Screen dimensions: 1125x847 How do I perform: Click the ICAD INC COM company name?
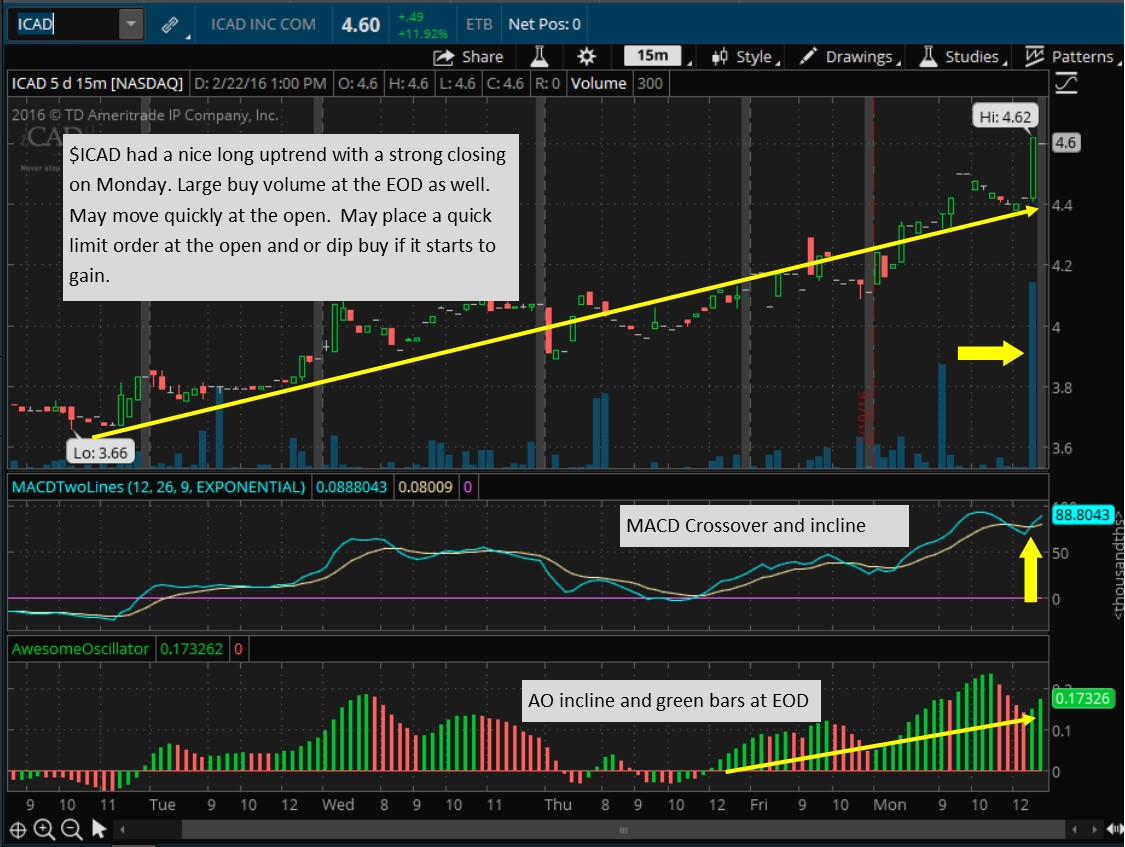click(x=263, y=24)
